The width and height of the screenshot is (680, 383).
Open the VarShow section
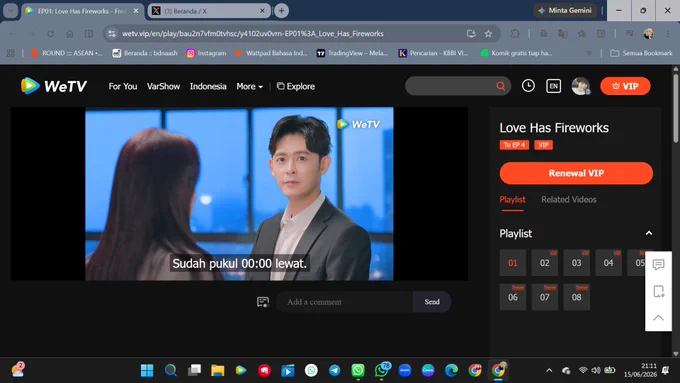pyautogui.click(x=163, y=86)
